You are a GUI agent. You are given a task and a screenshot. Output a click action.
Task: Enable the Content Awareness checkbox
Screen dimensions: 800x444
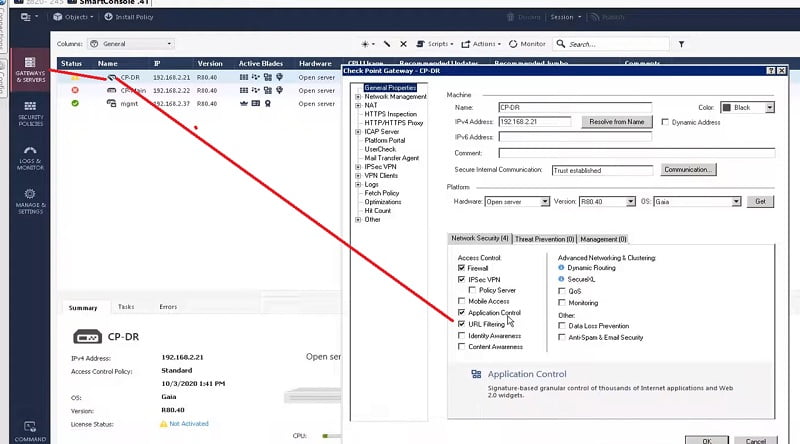pyautogui.click(x=461, y=347)
